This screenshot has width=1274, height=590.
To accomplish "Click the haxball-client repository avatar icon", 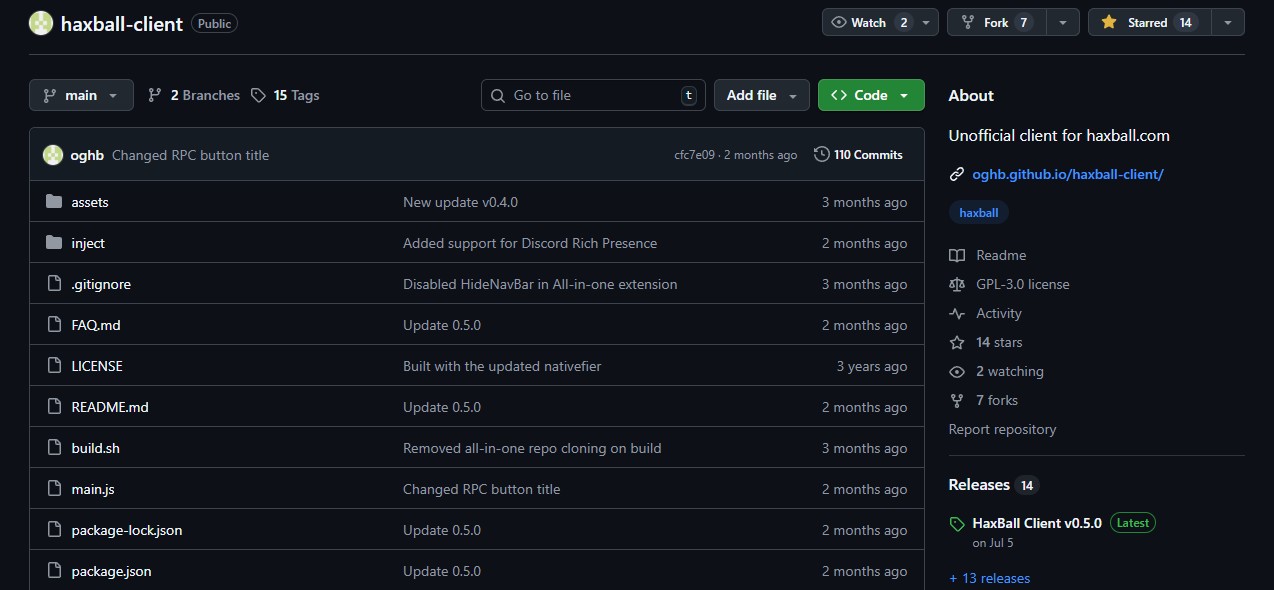I will 41,23.
